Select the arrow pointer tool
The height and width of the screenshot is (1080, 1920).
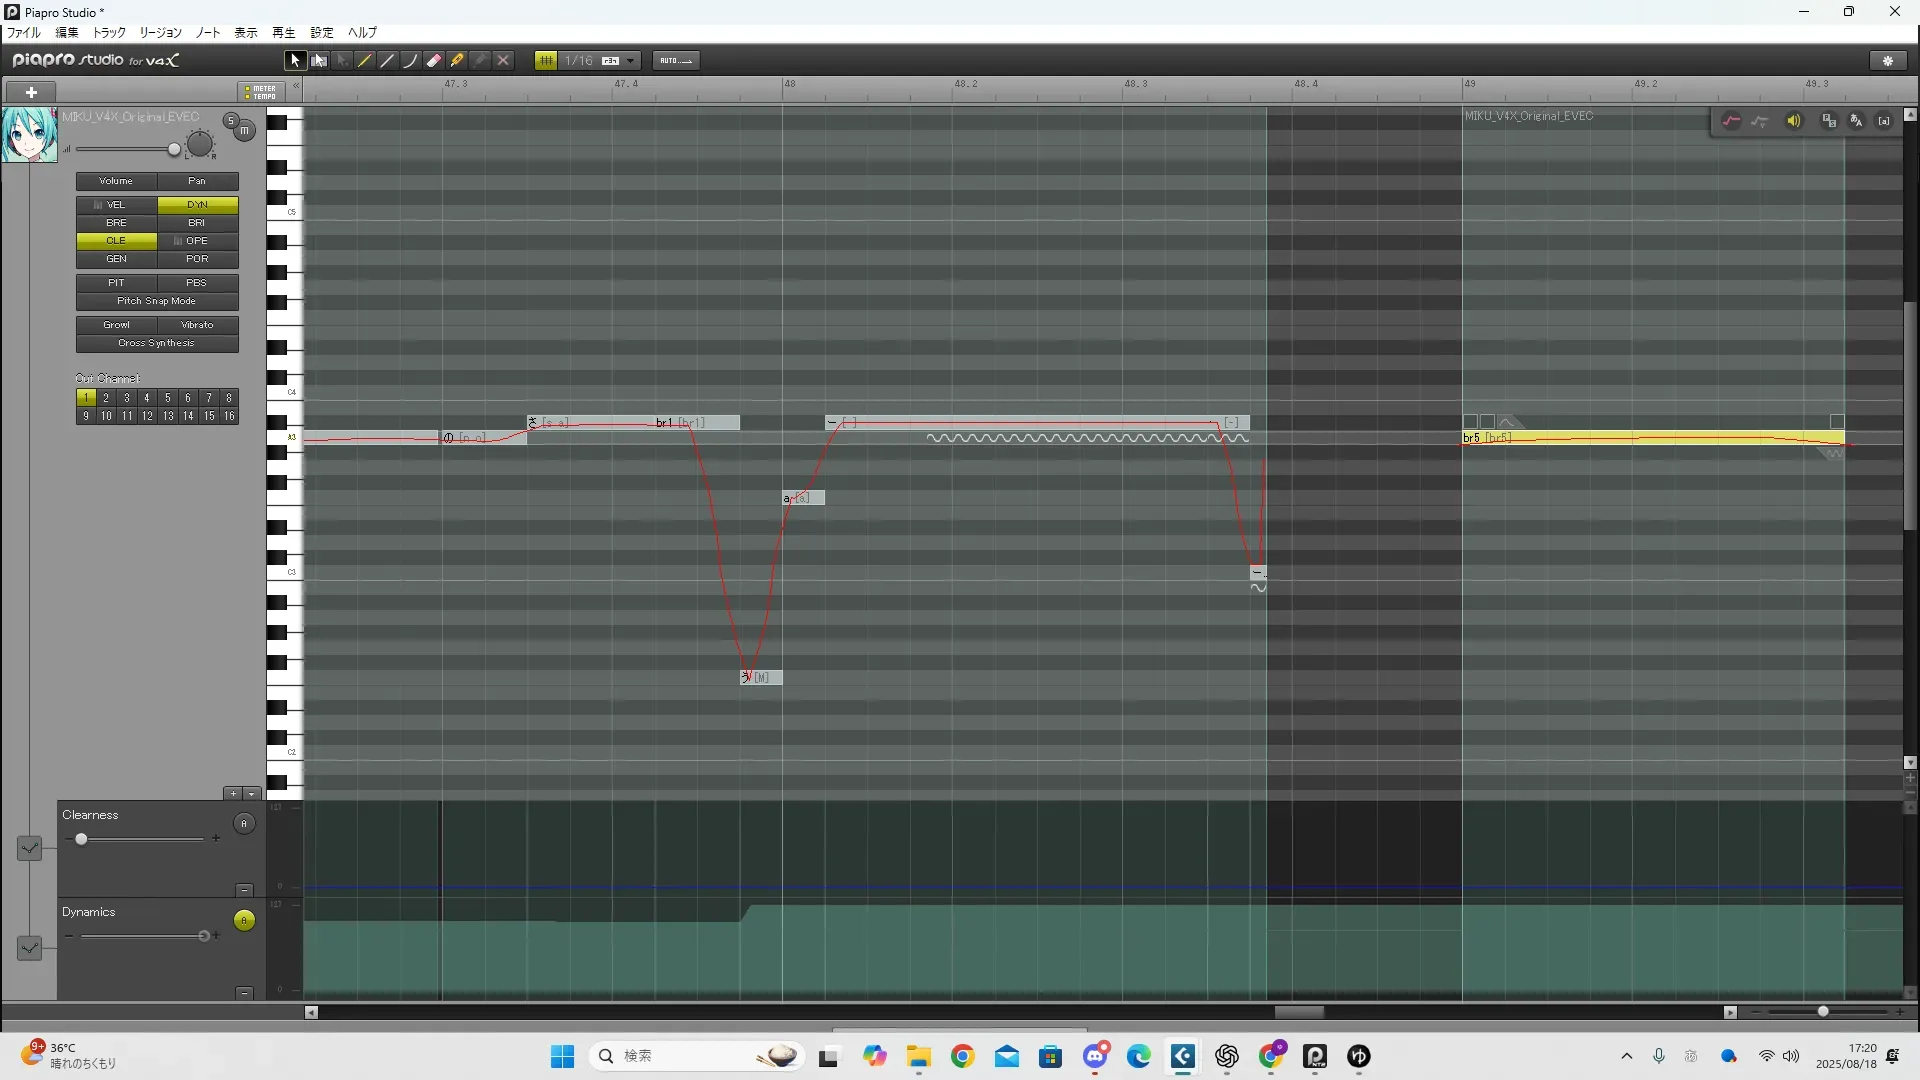pos(294,61)
